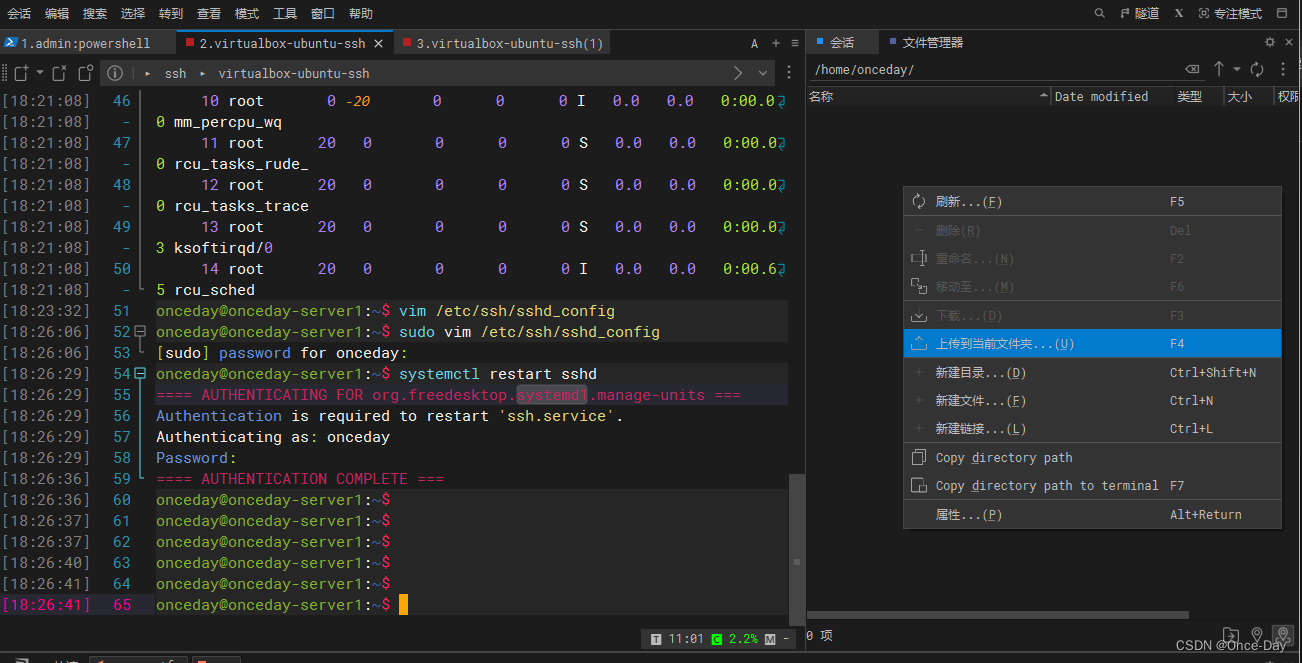This screenshot has width=1302, height=663.
Task: Open the 隧道 tunnel button
Action: tap(1139, 14)
